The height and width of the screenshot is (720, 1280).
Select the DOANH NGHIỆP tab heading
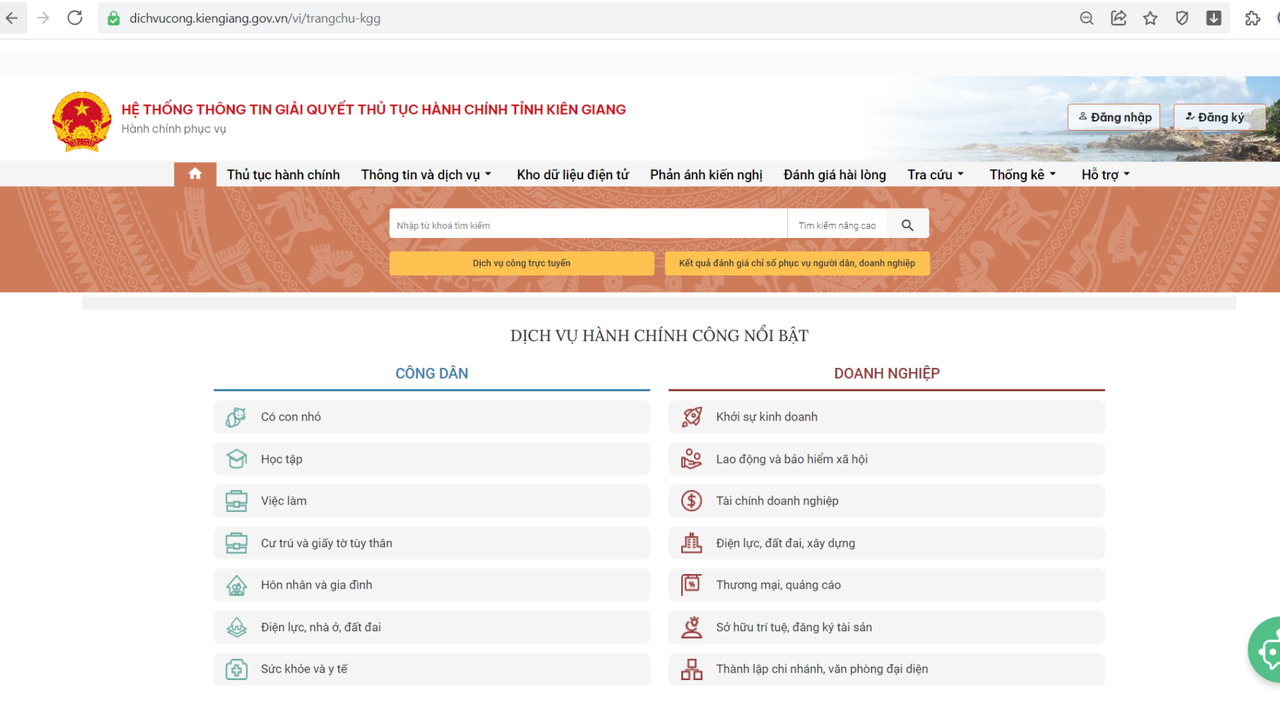click(x=886, y=373)
